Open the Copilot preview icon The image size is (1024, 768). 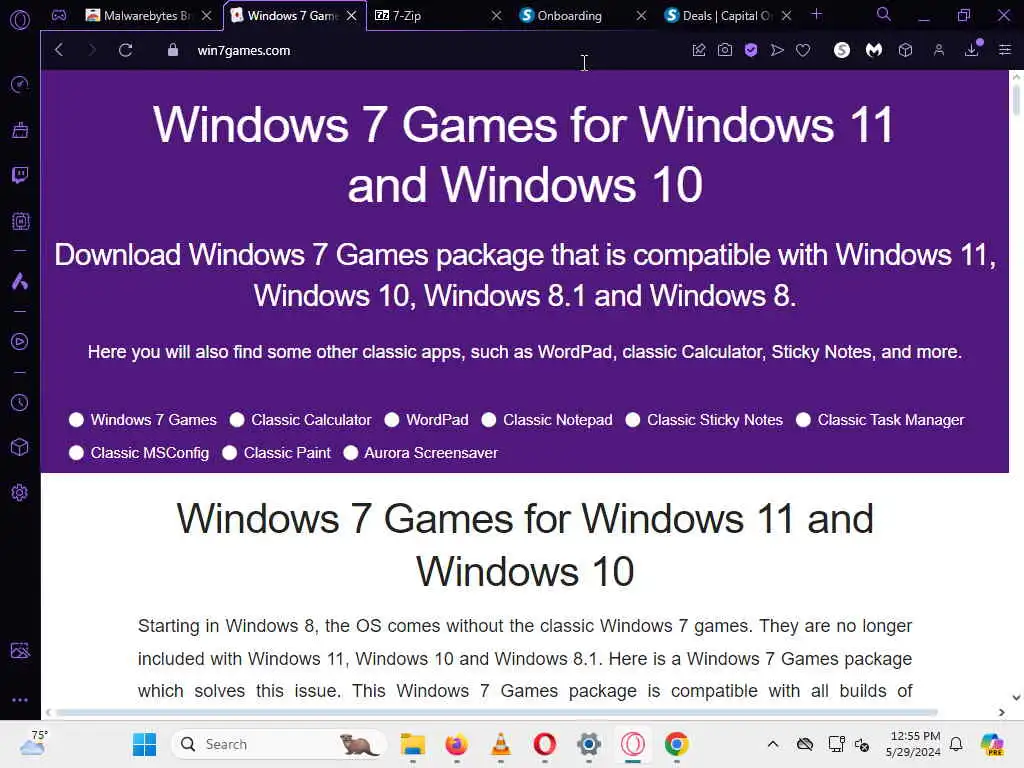(x=992, y=744)
